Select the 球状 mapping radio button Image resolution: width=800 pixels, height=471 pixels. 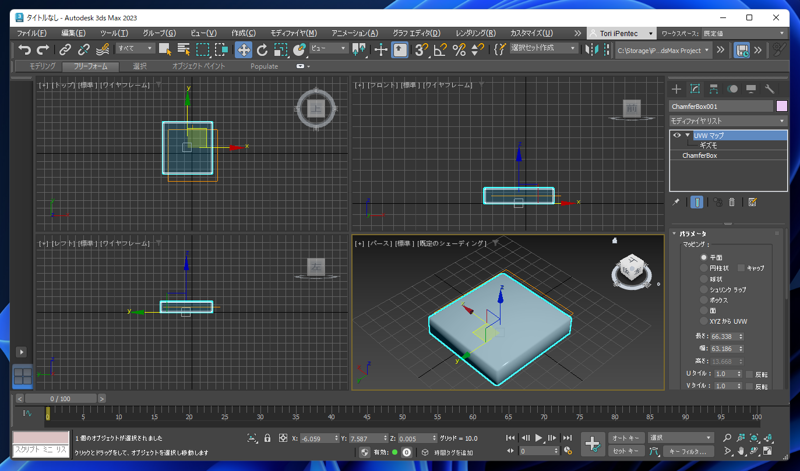pos(704,279)
